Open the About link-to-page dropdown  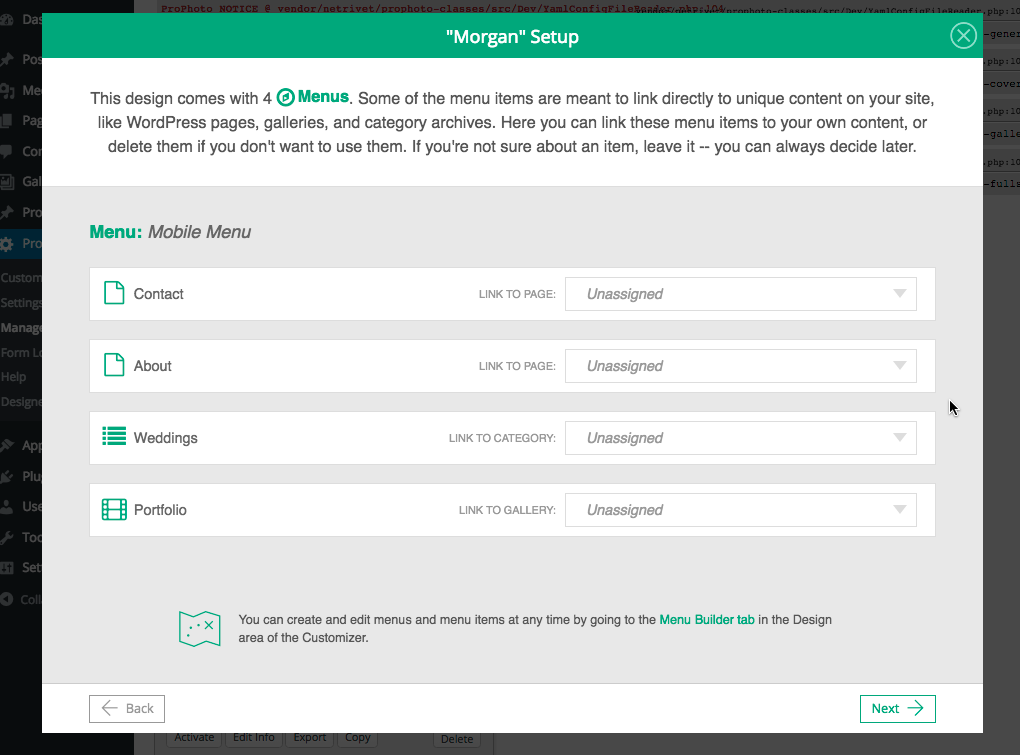coord(740,366)
